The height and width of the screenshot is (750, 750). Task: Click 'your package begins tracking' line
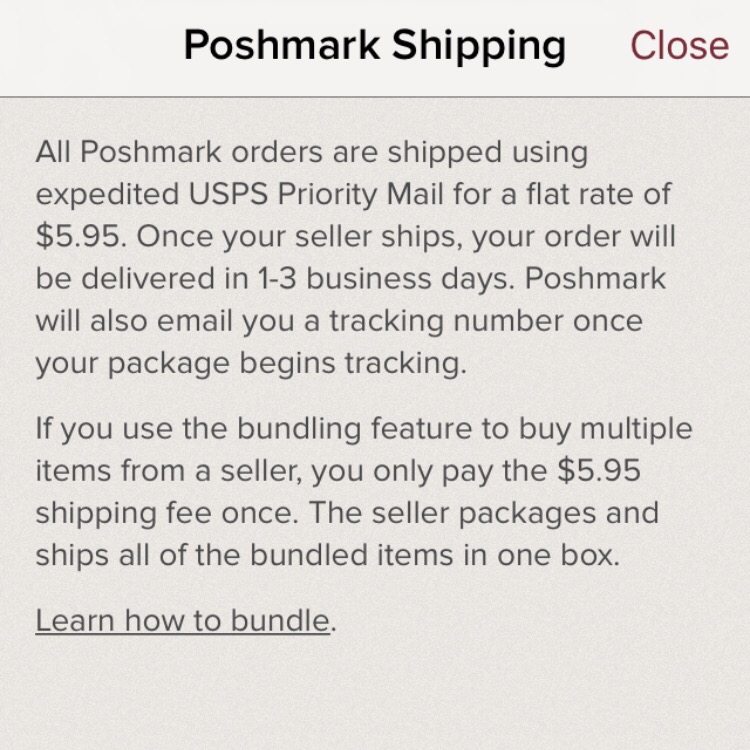pyautogui.click(x=250, y=364)
